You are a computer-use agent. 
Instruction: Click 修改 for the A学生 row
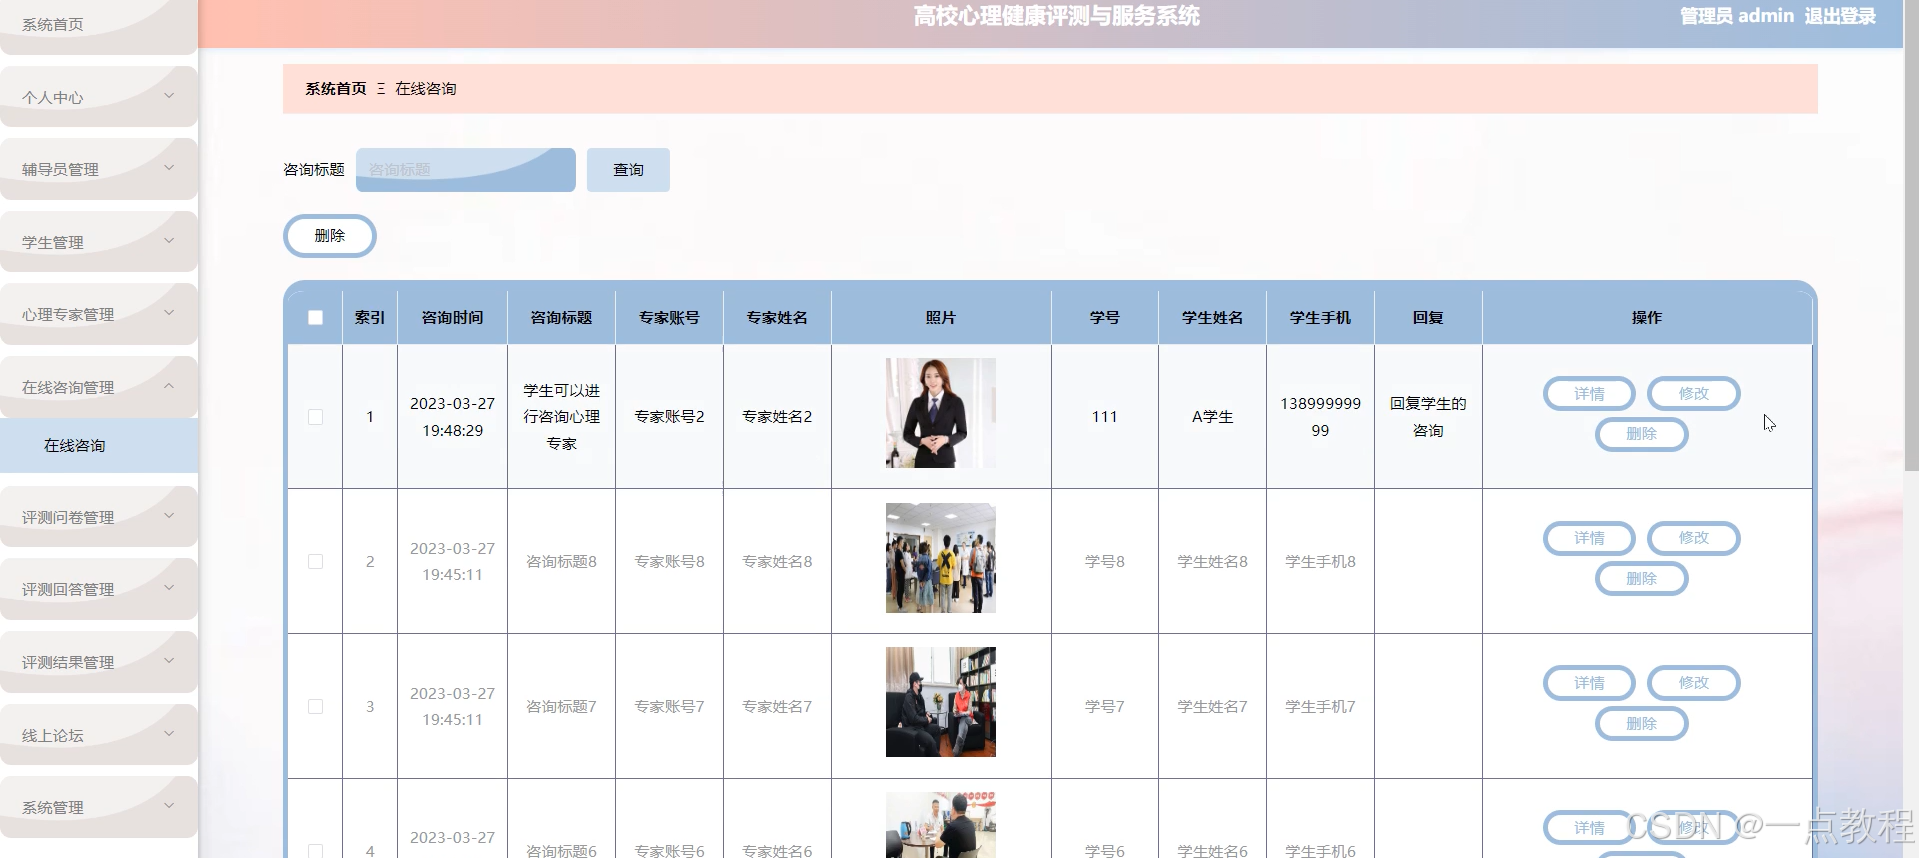pos(1693,394)
